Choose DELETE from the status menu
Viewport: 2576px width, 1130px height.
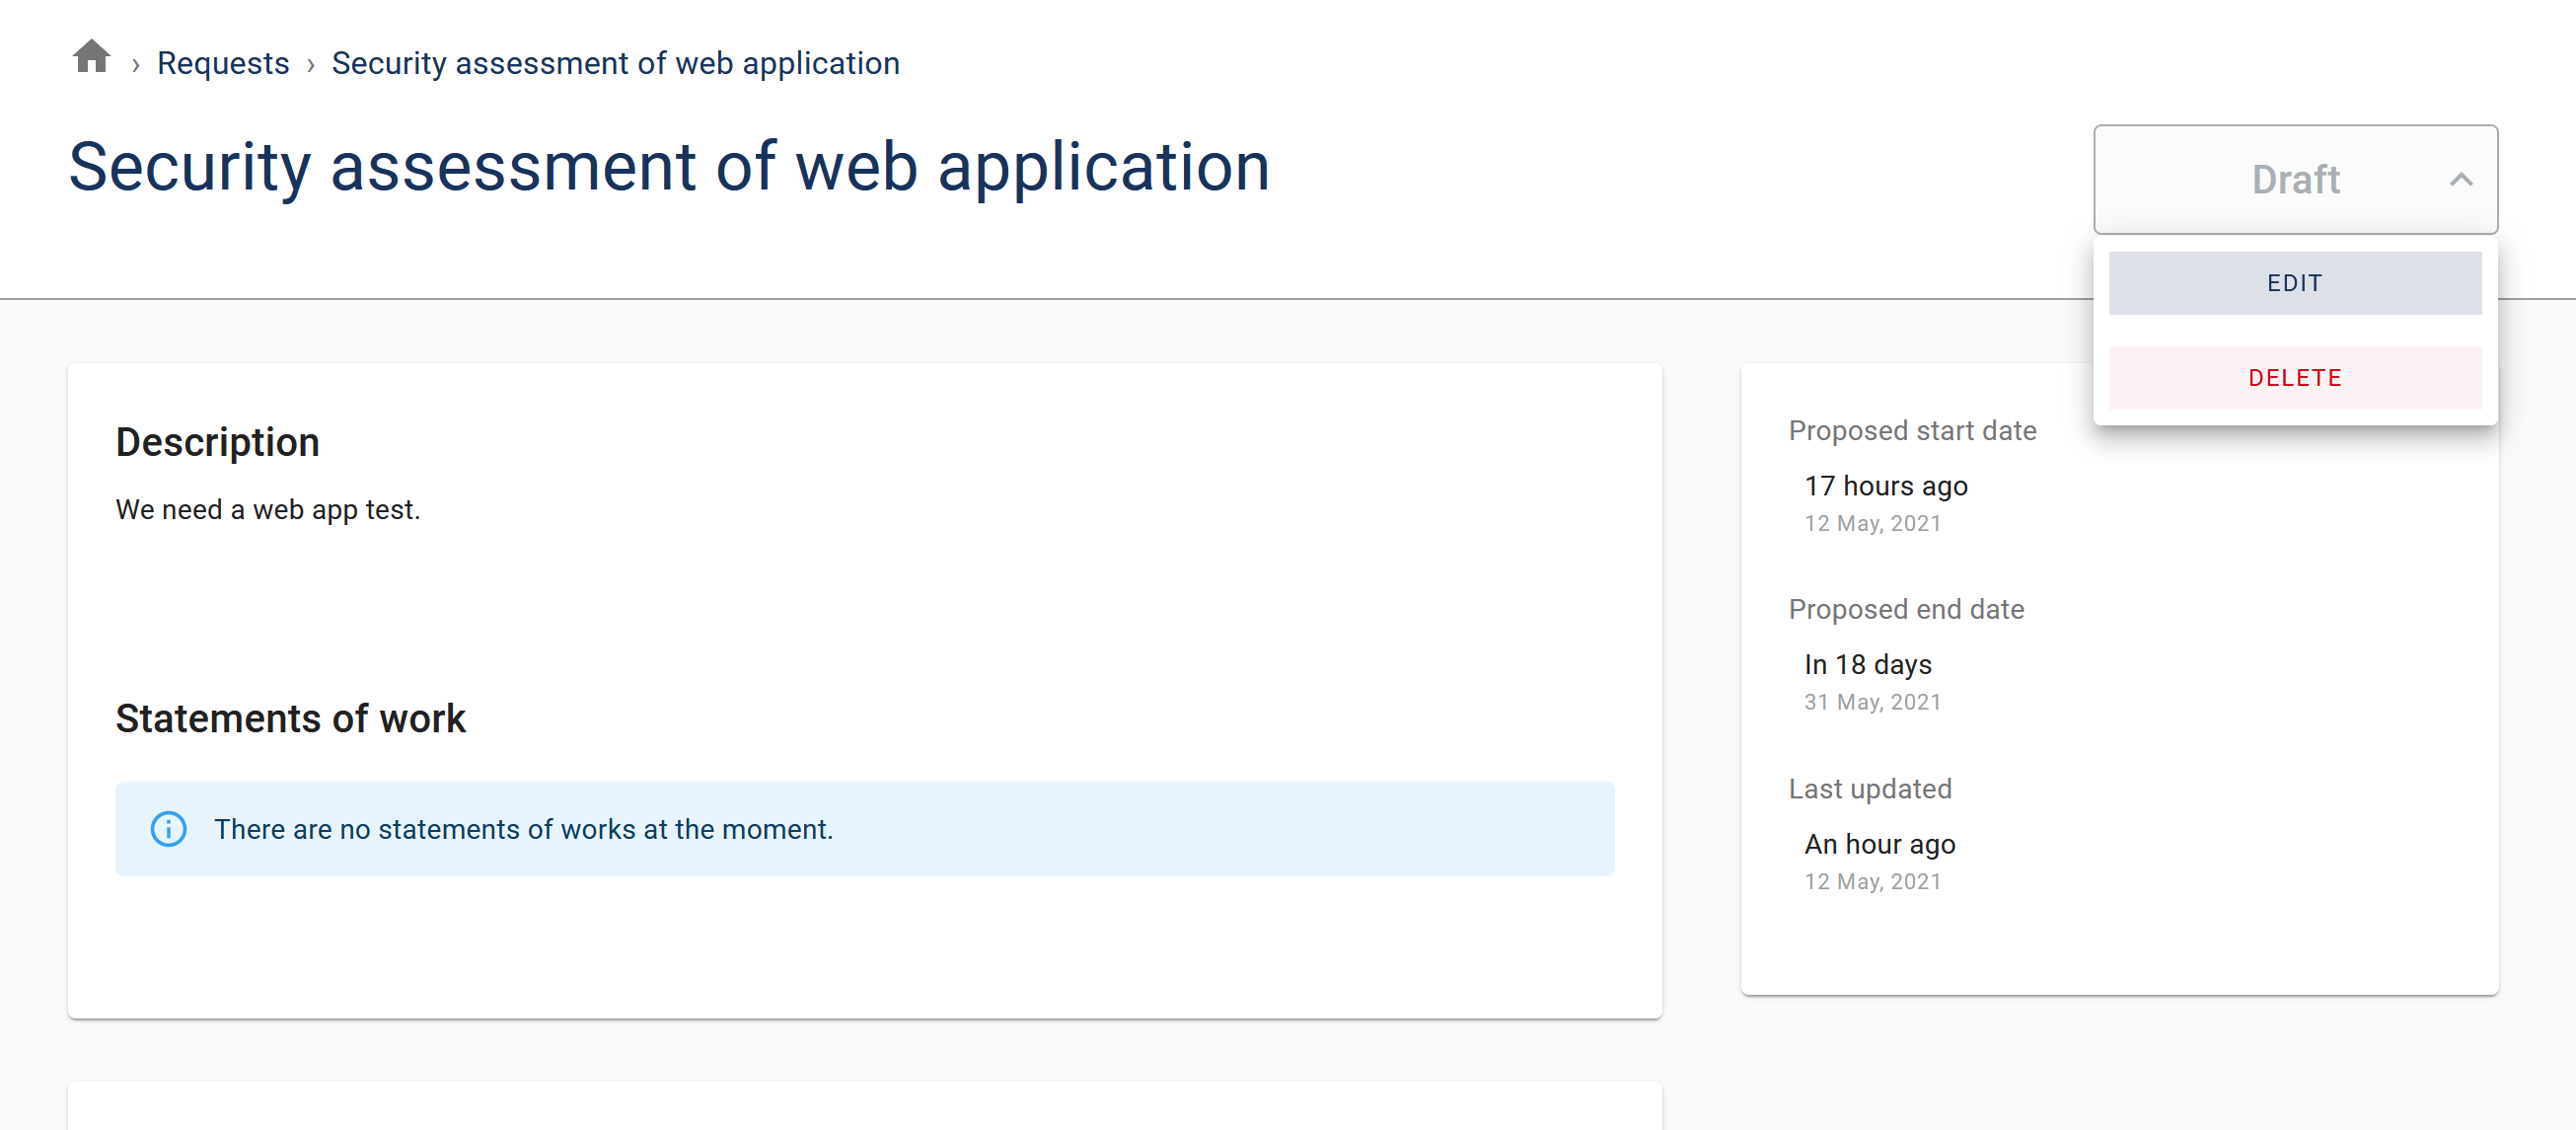2295,378
